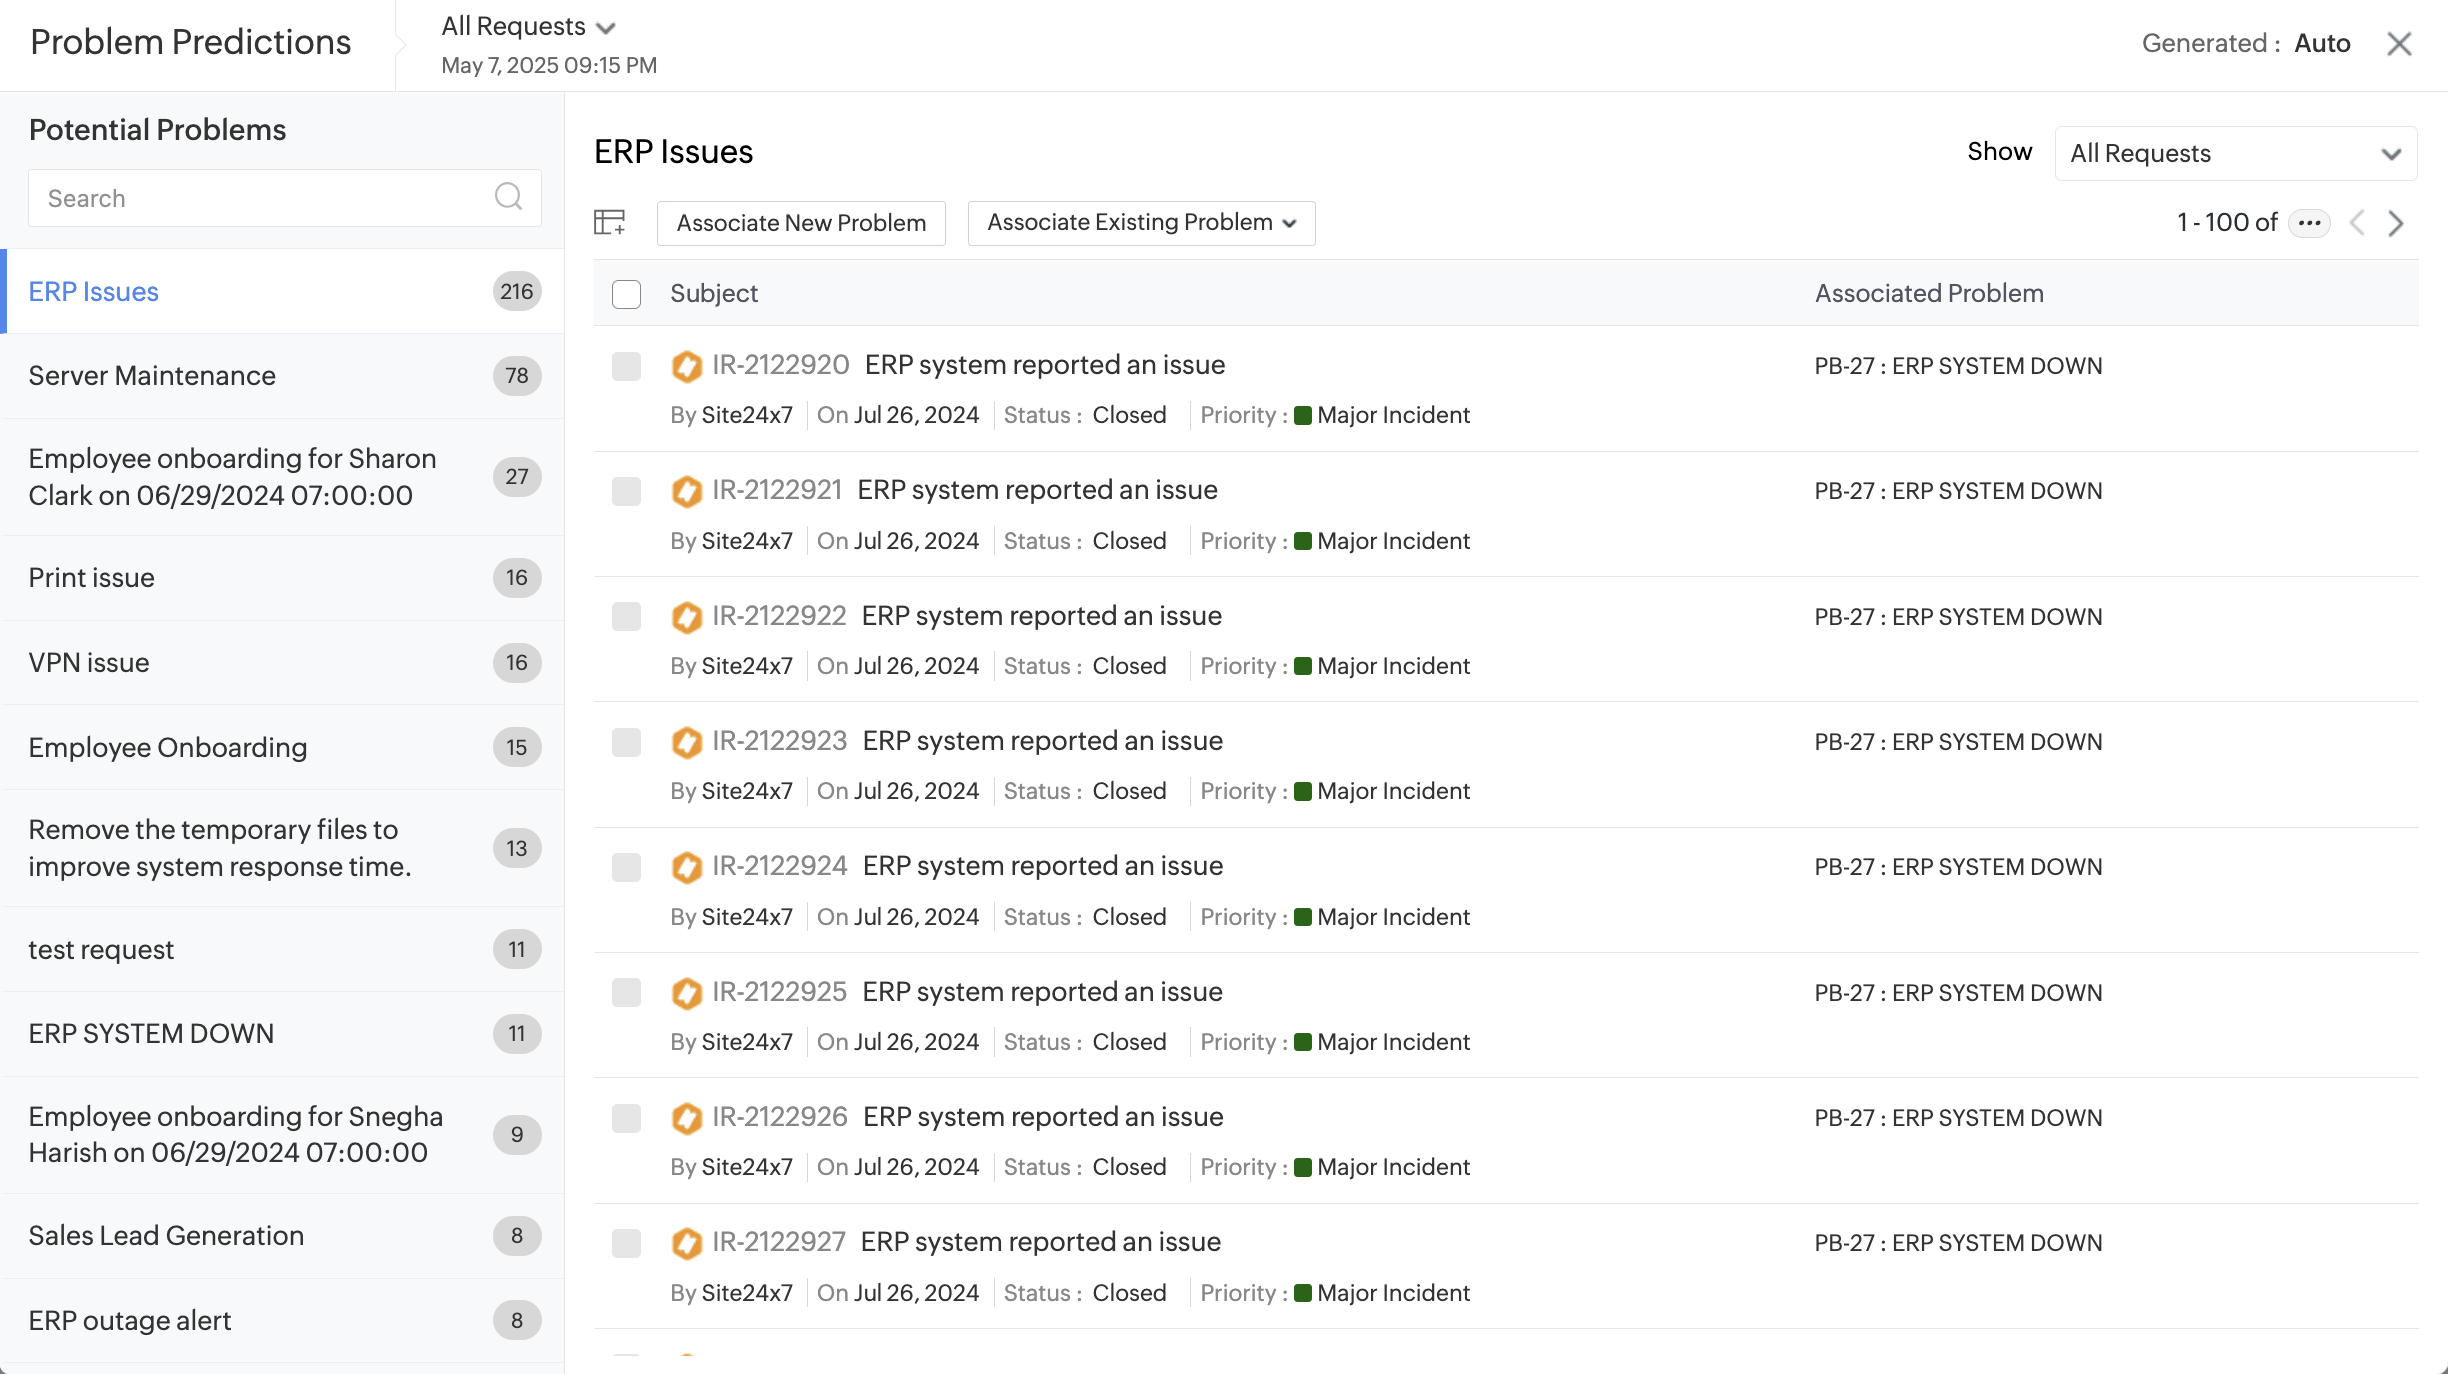Click incident icon of IR-2122920
2448x1374 pixels.
686,366
